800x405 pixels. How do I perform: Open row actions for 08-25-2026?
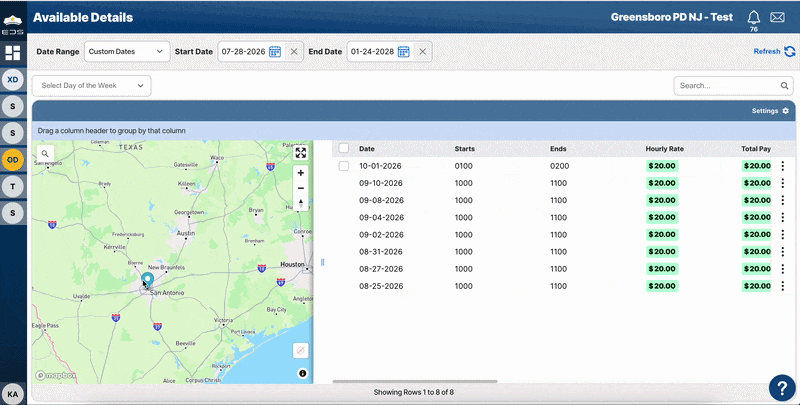(783, 286)
